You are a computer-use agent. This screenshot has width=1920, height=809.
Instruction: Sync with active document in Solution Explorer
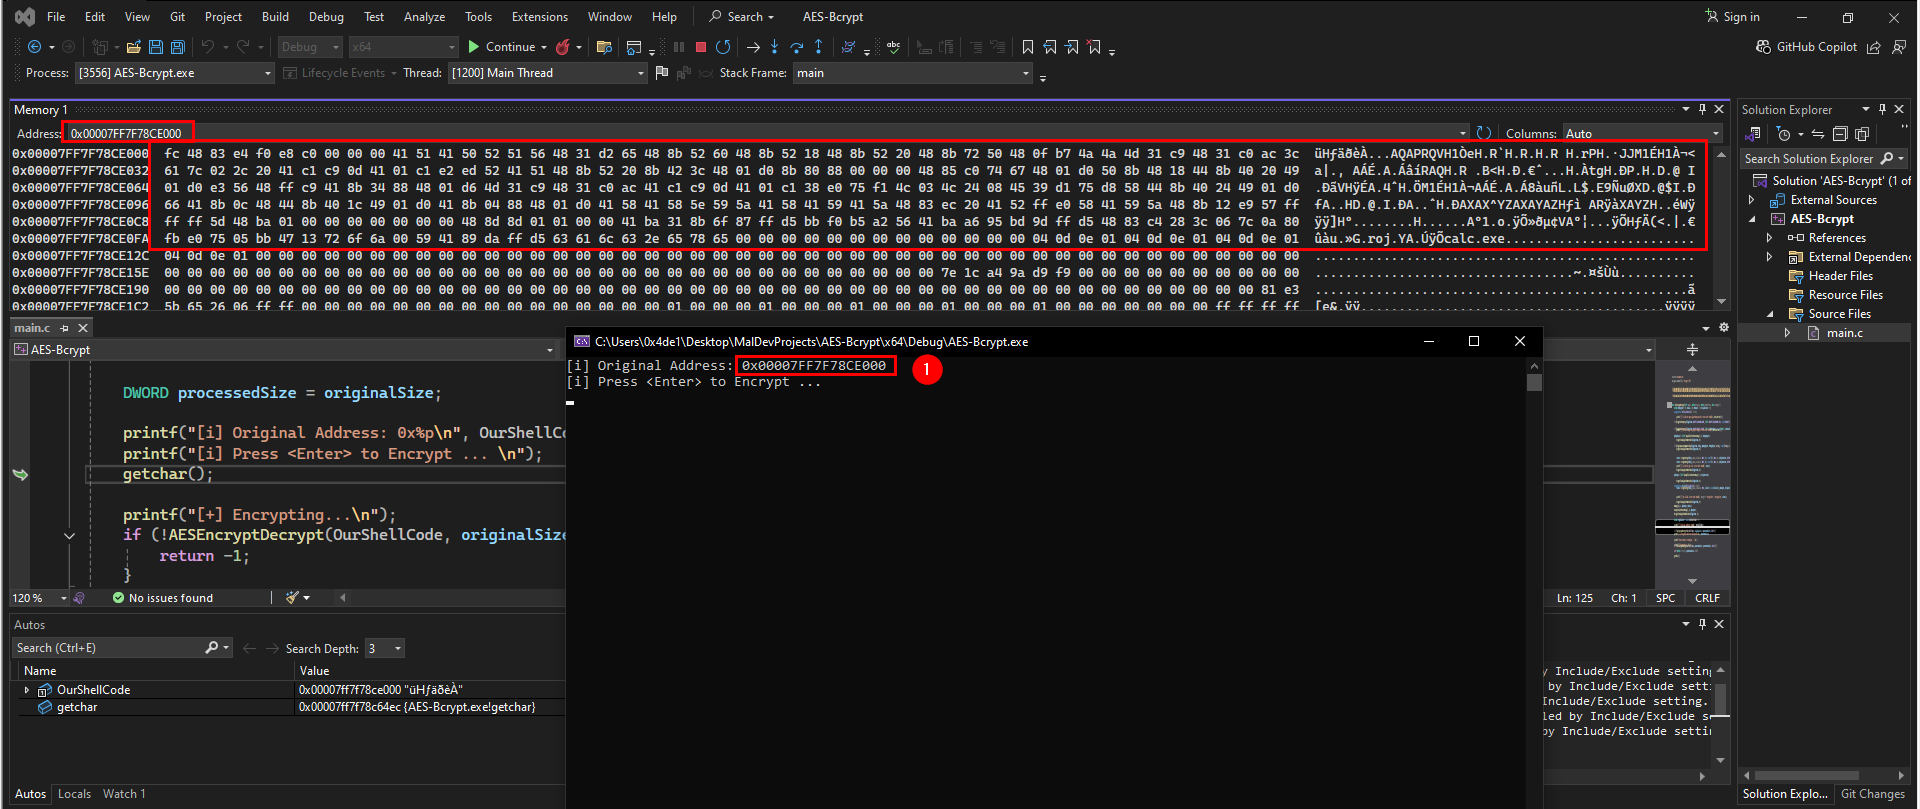(1818, 134)
